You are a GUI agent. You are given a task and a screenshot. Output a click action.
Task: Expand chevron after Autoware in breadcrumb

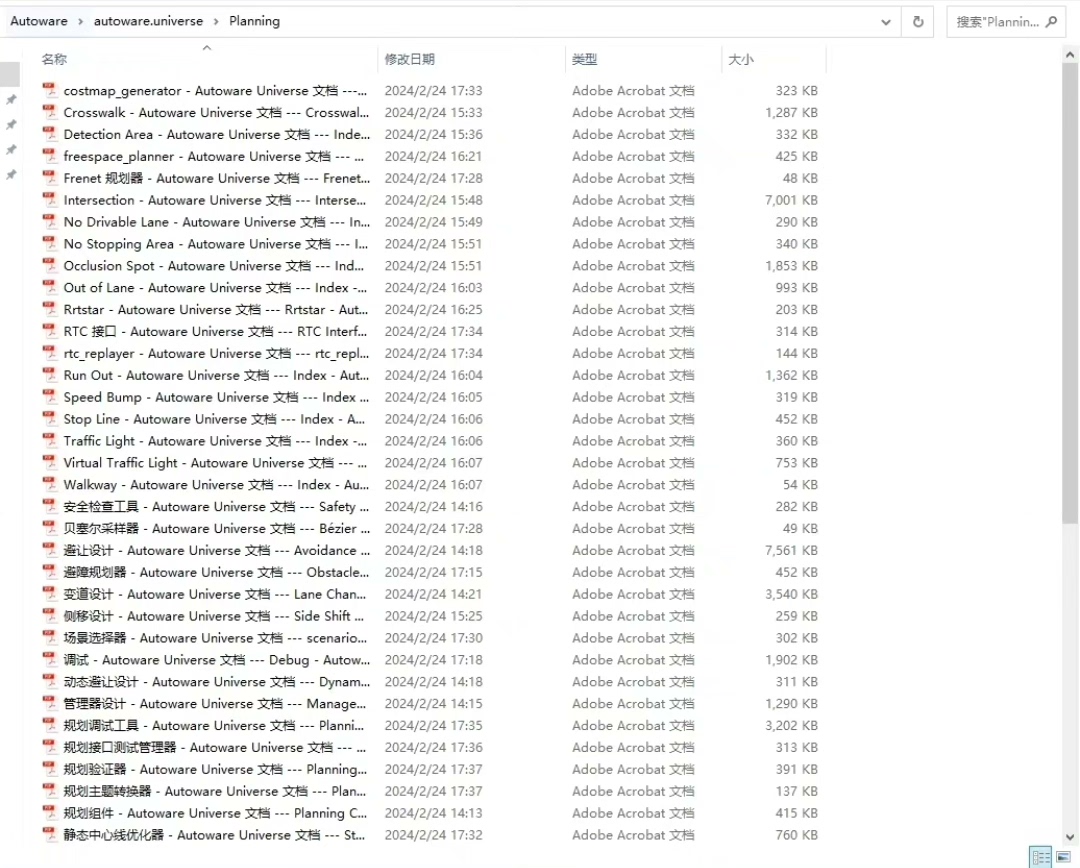(81, 21)
